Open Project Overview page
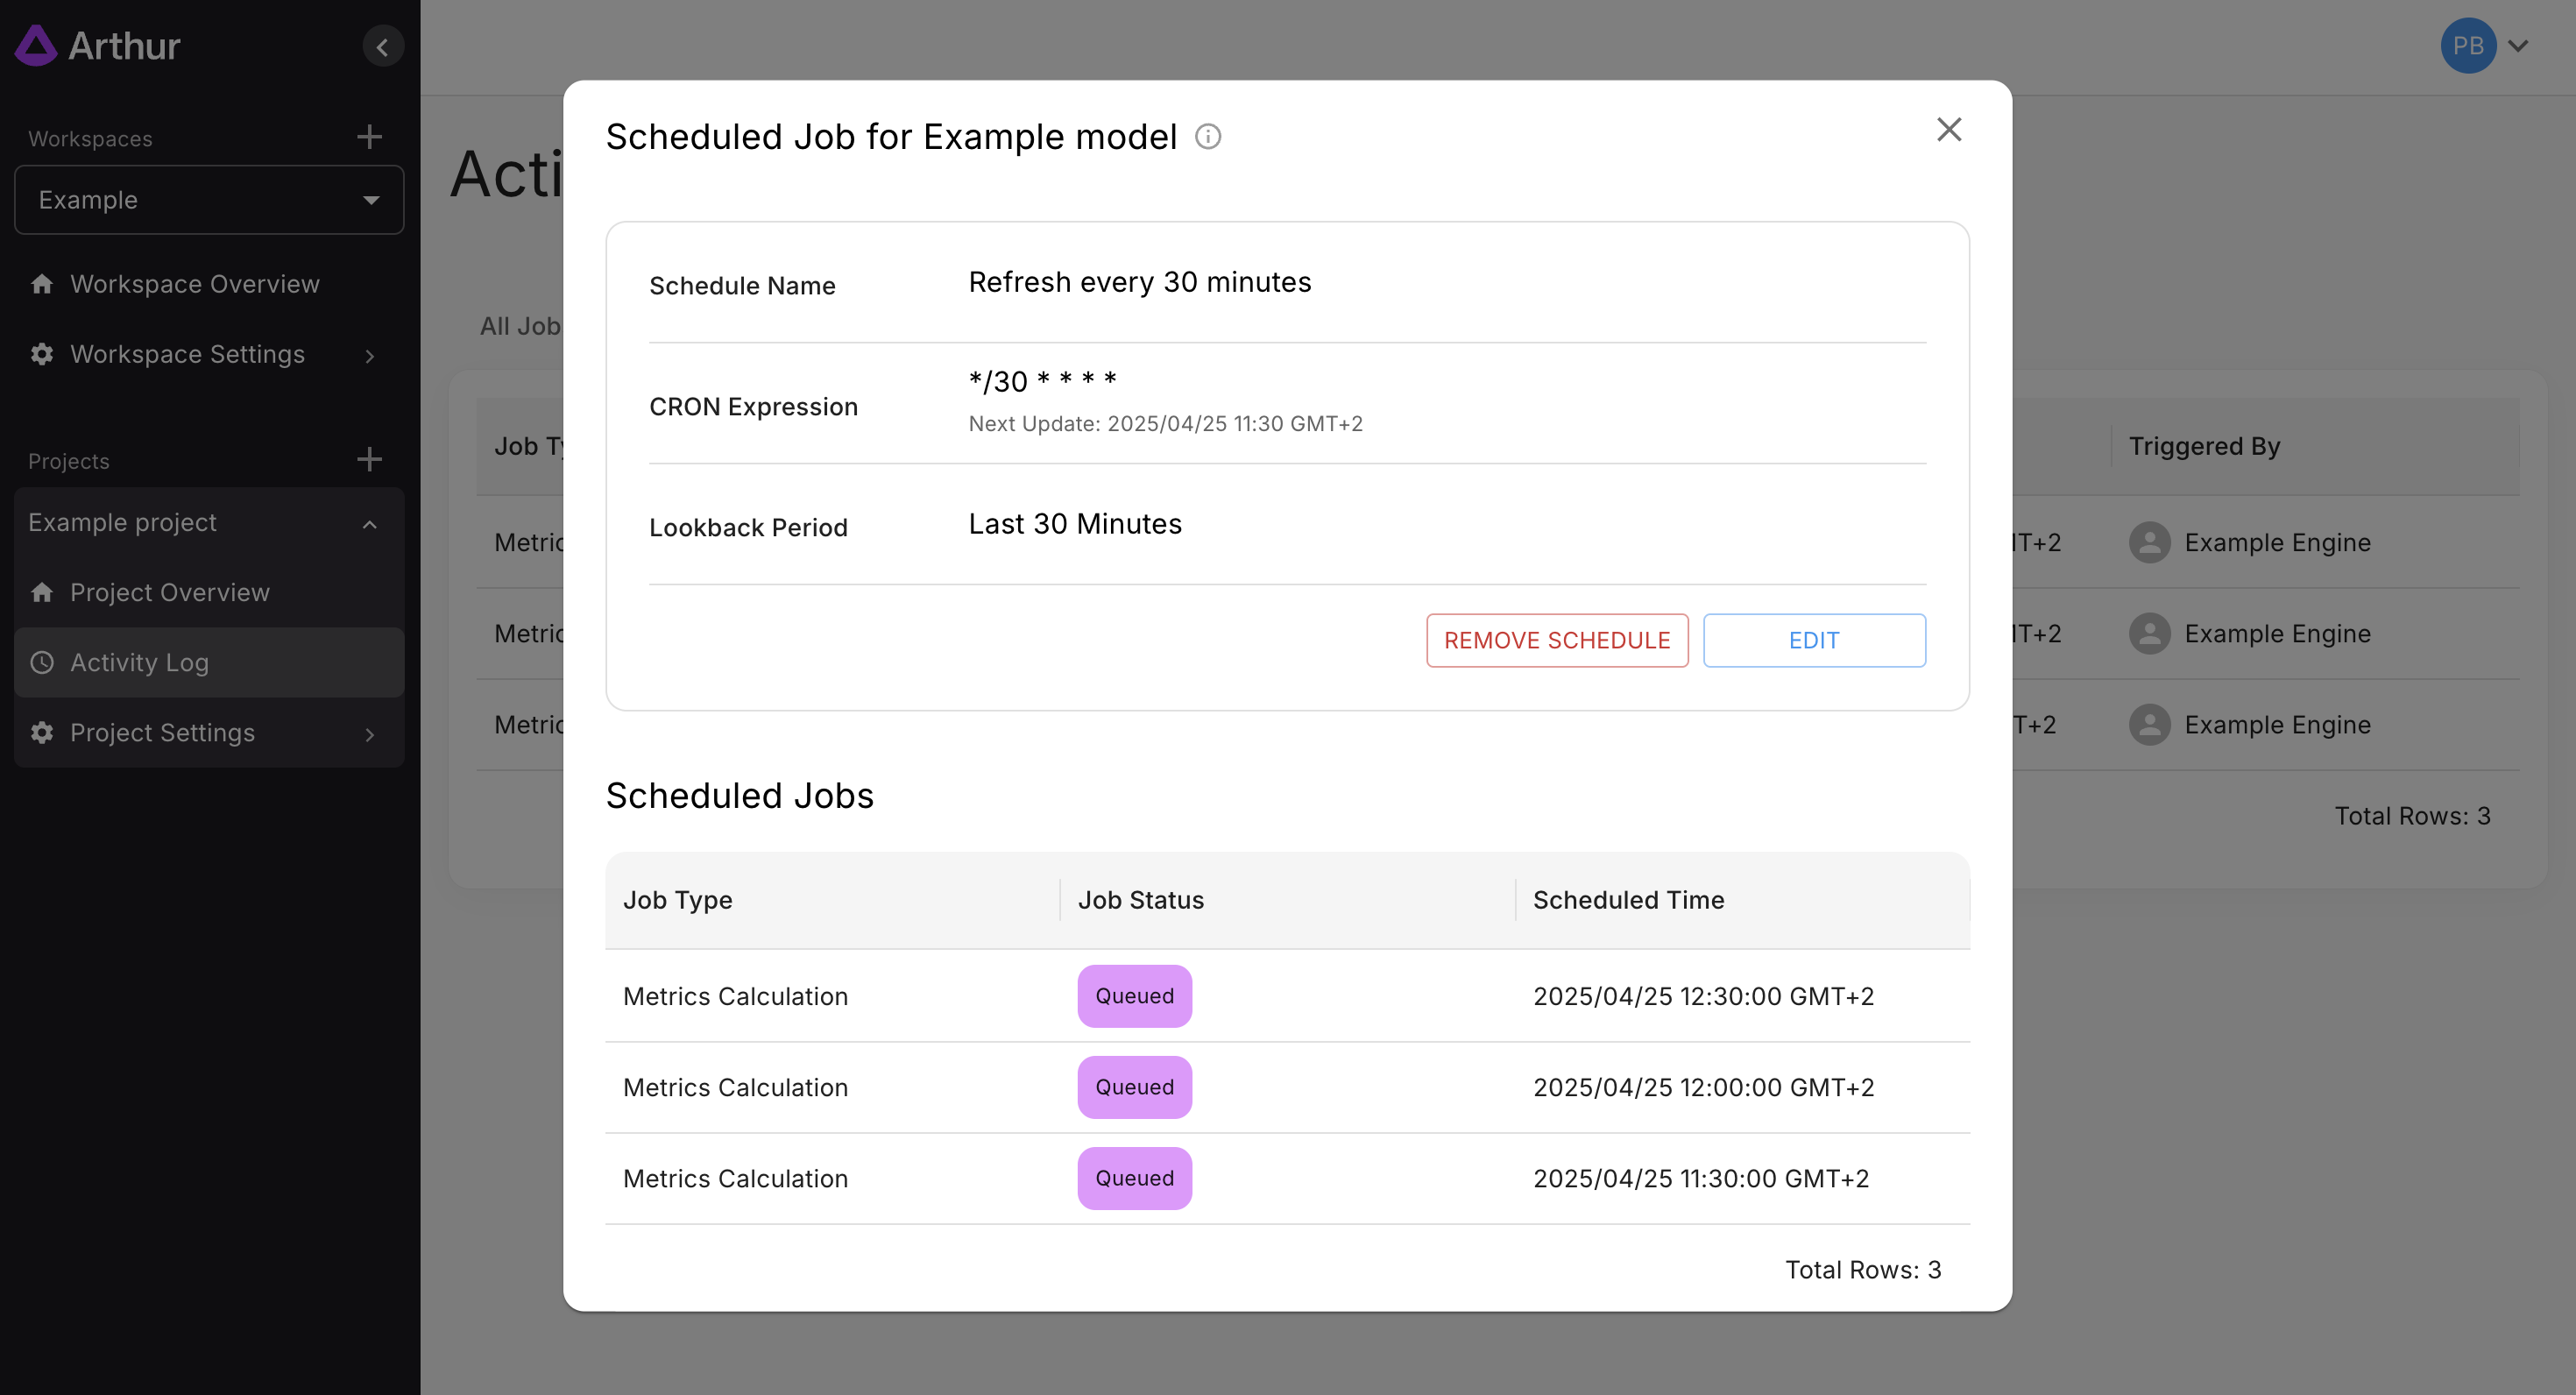2576x1395 pixels. pyautogui.click(x=169, y=592)
